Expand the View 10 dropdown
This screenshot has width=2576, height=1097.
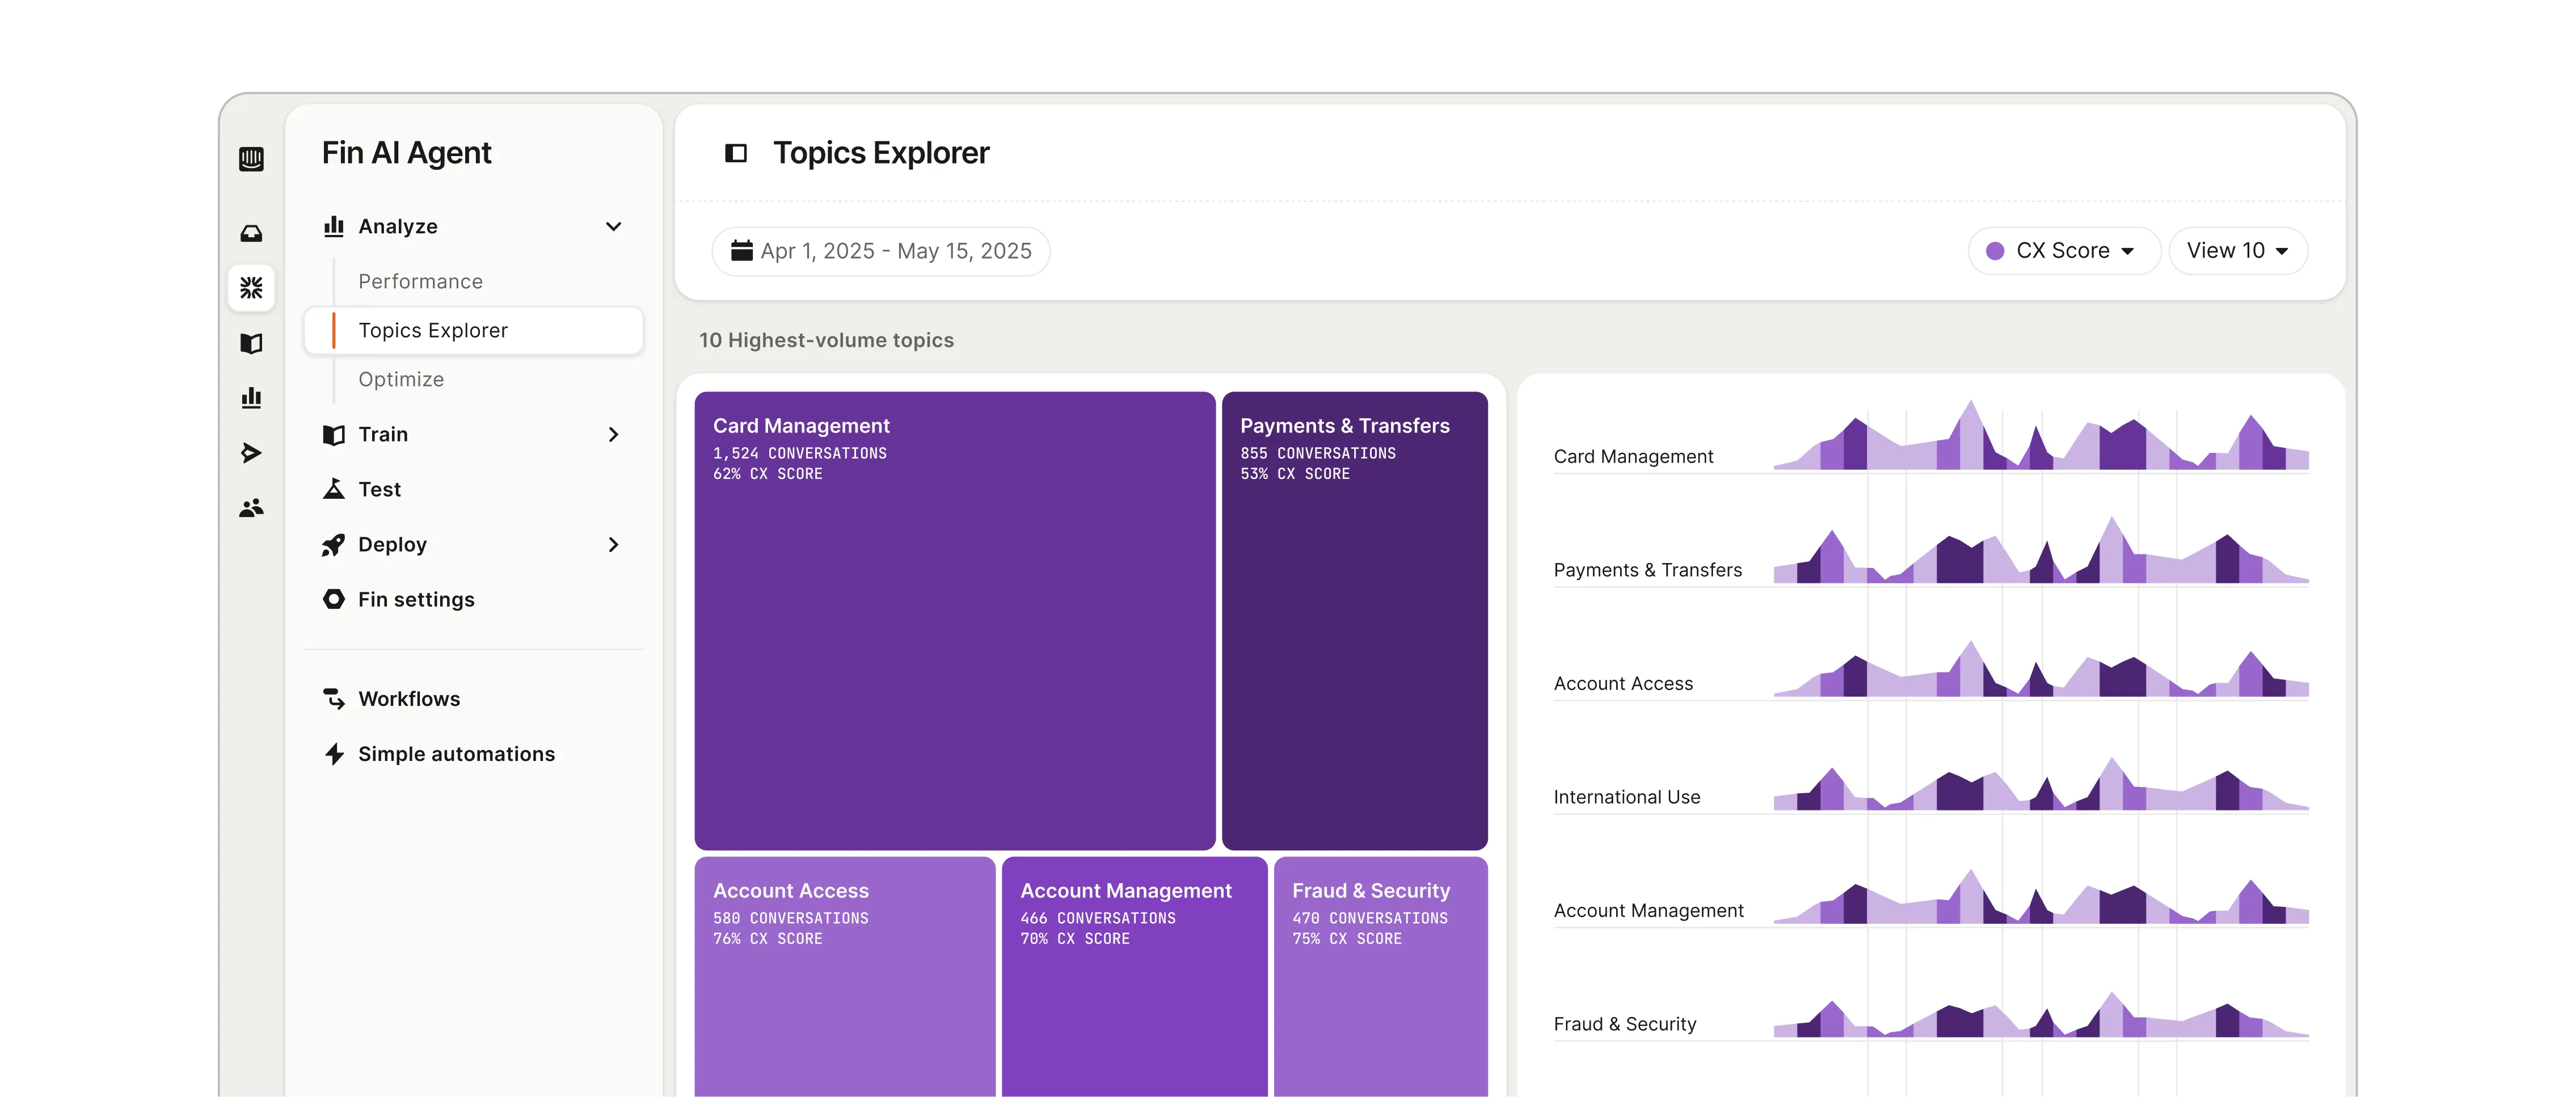(2238, 250)
